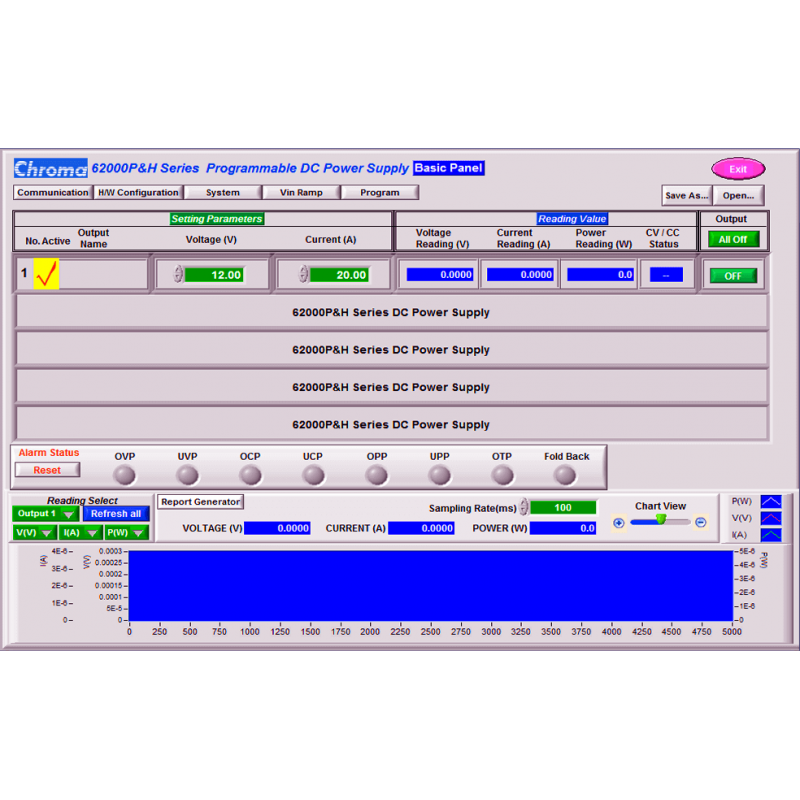Click the Alarm Status label
800x800 pixels.
(x=49, y=453)
